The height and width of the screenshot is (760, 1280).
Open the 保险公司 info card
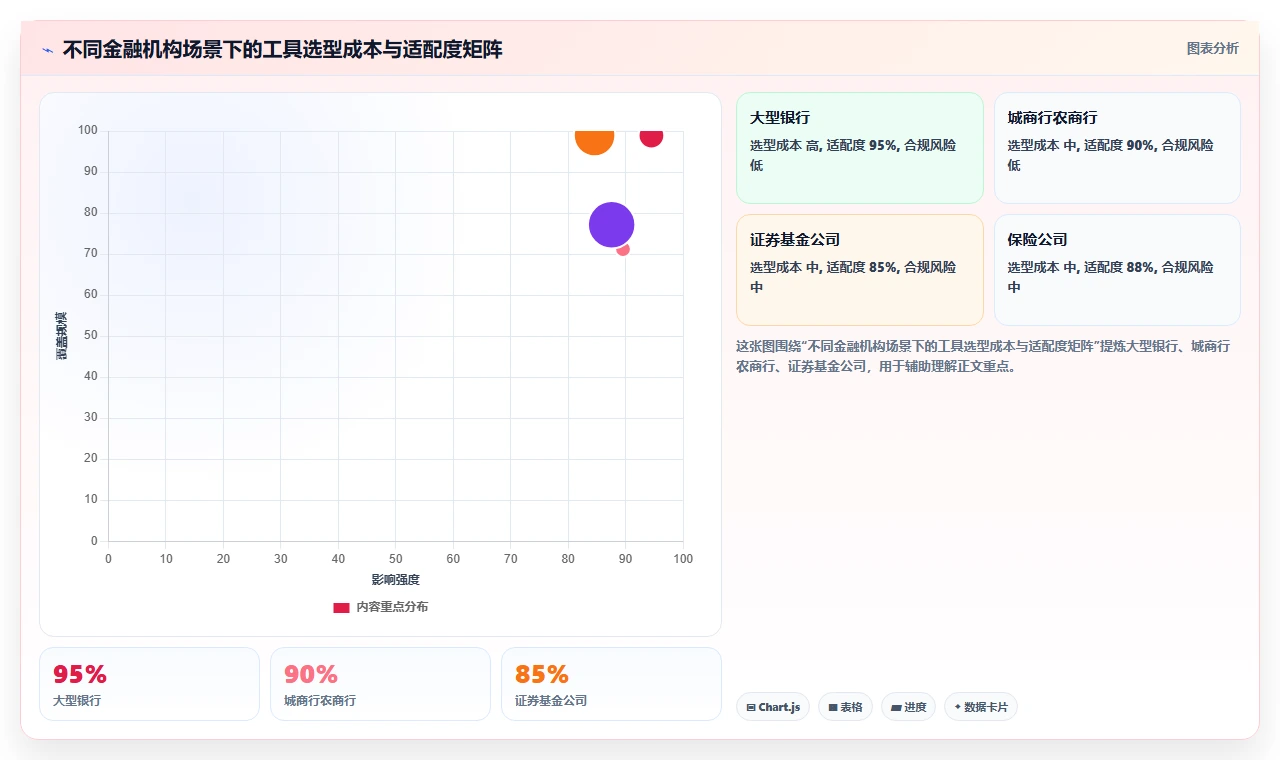(x=1117, y=270)
